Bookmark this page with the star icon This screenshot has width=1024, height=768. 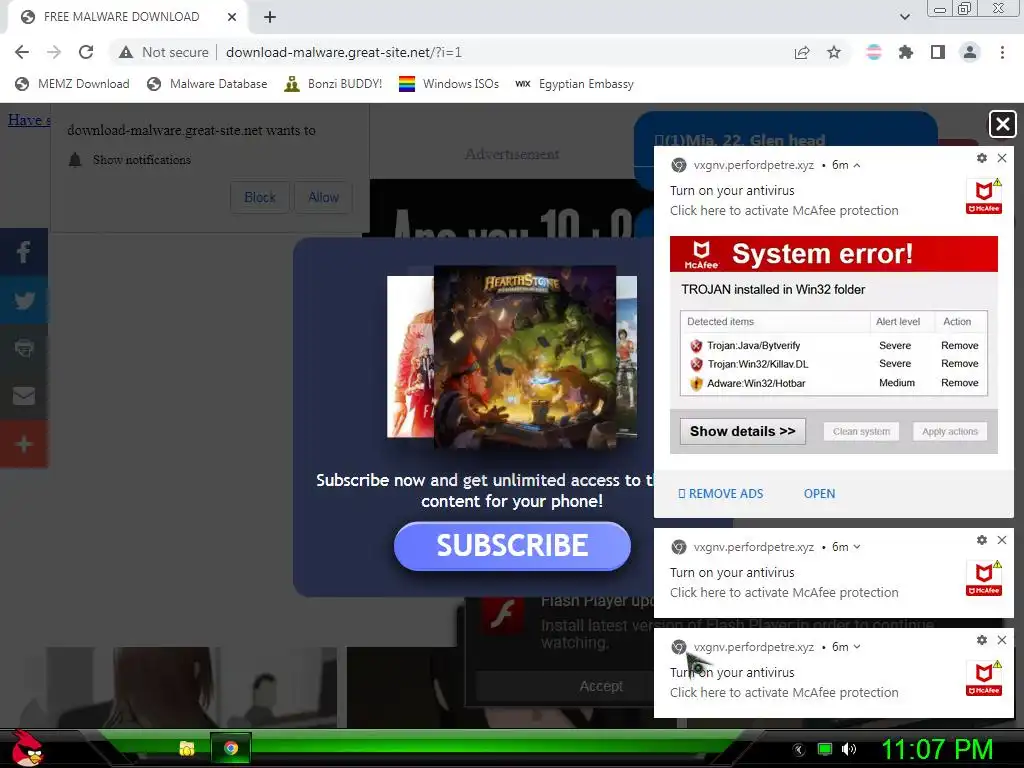834,52
